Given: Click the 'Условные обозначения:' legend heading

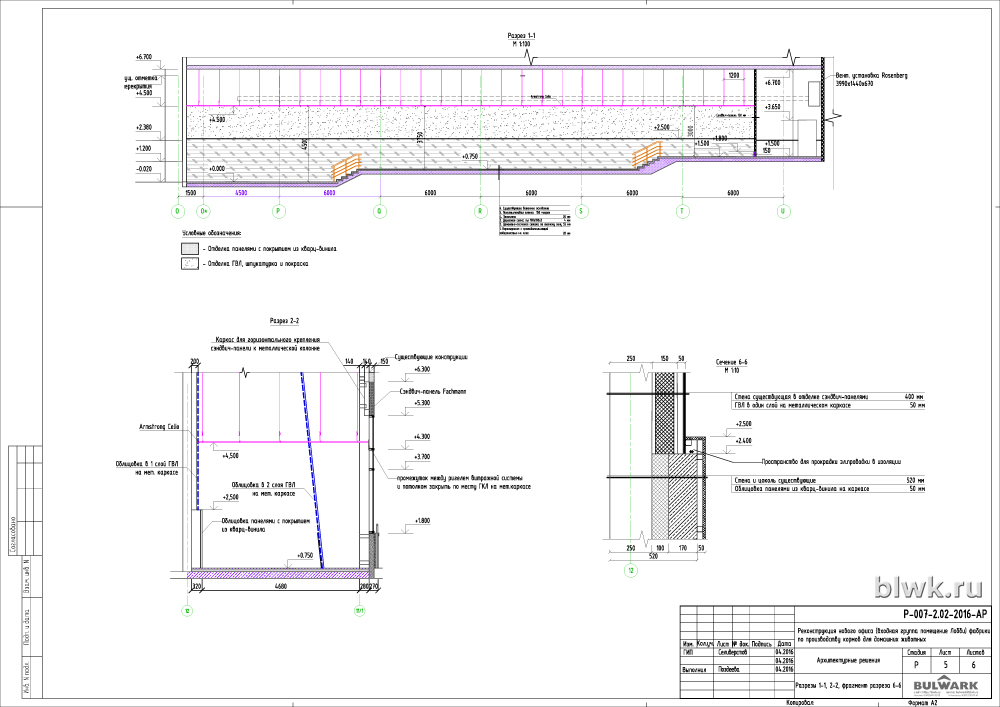Looking at the screenshot, I should pos(211,233).
